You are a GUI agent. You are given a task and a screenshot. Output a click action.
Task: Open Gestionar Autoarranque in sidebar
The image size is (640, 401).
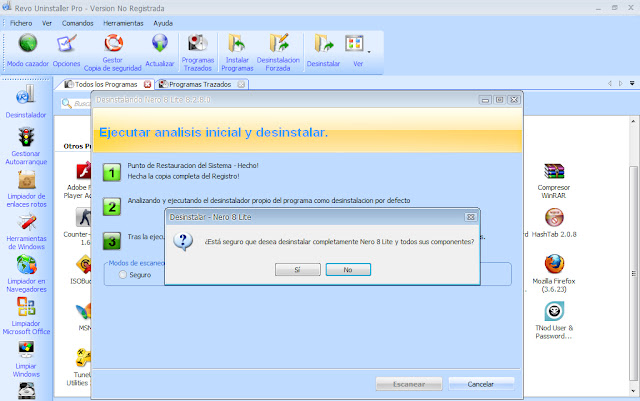point(26,146)
